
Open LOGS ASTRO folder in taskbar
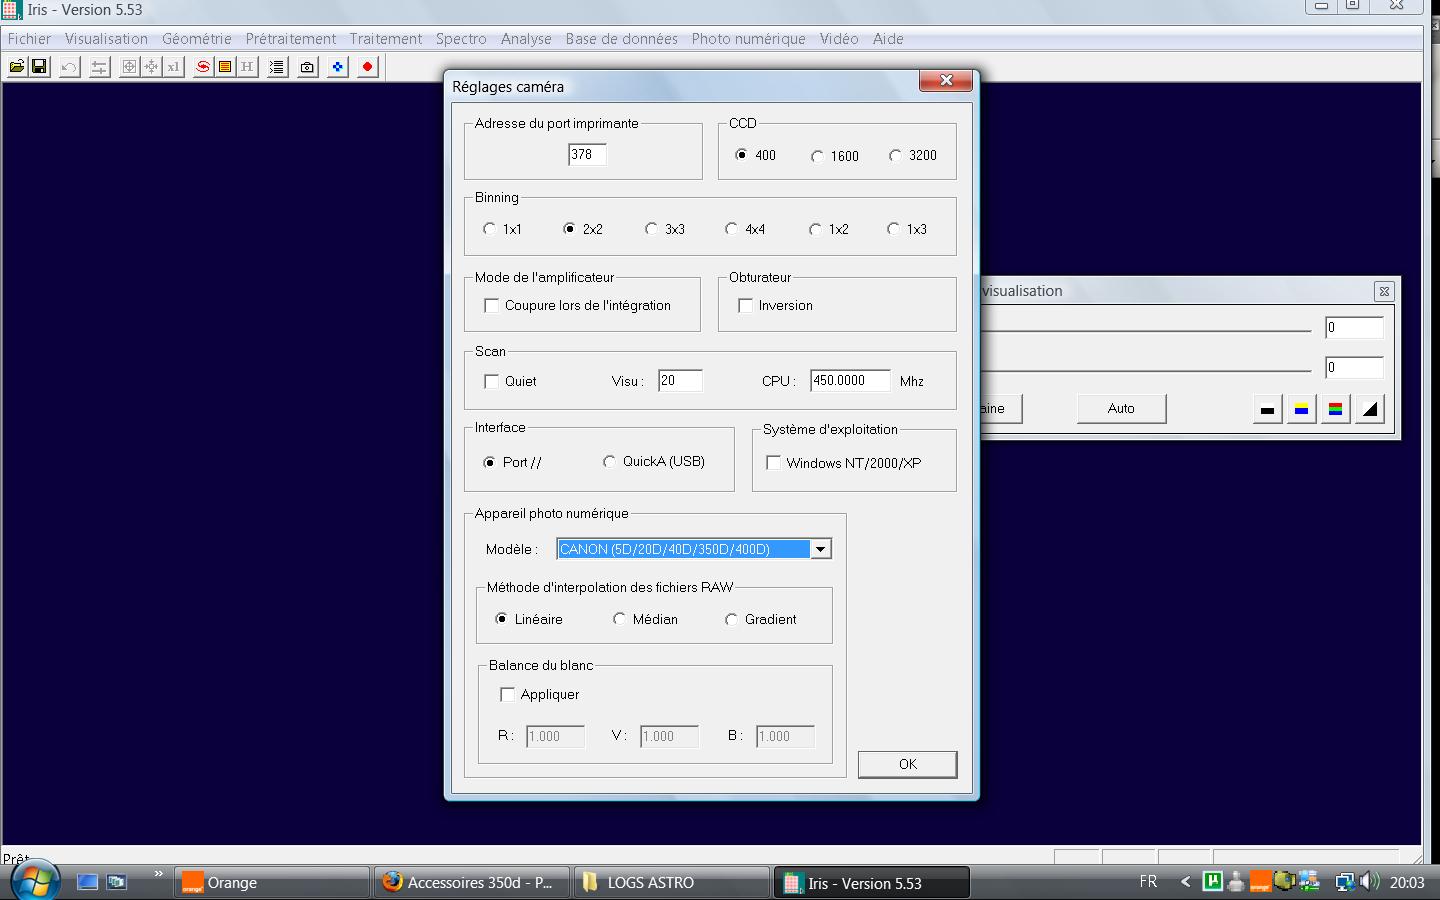(x=670, y=882)
